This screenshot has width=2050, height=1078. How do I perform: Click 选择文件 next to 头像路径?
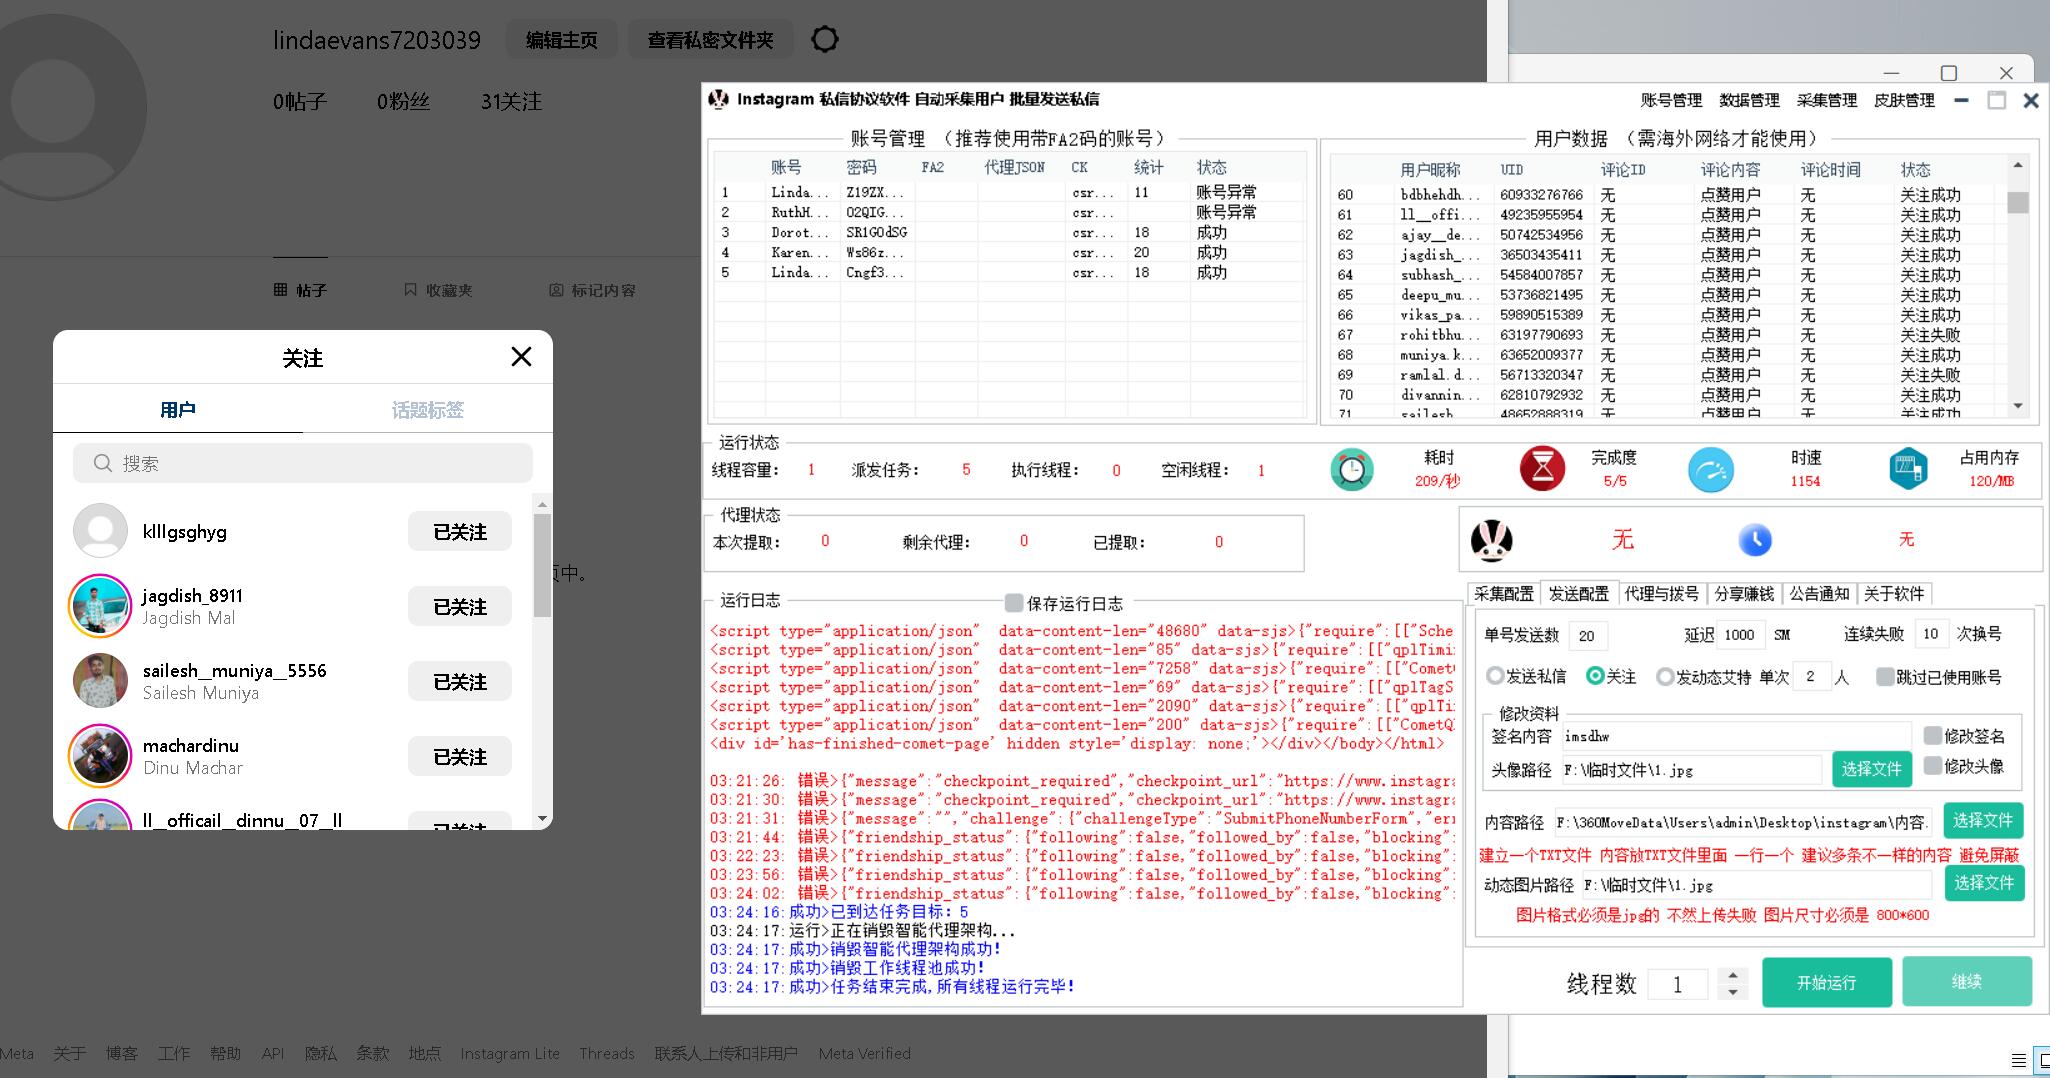[x=1871, y=769]
